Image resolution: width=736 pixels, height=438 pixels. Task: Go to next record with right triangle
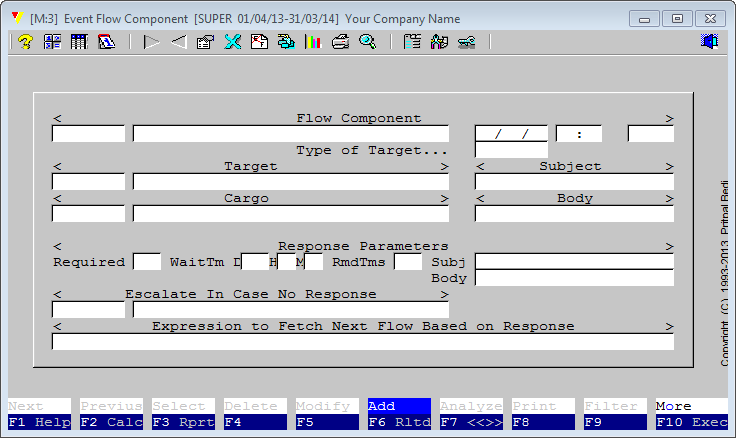pyautogui.click(x=151, y=42)
